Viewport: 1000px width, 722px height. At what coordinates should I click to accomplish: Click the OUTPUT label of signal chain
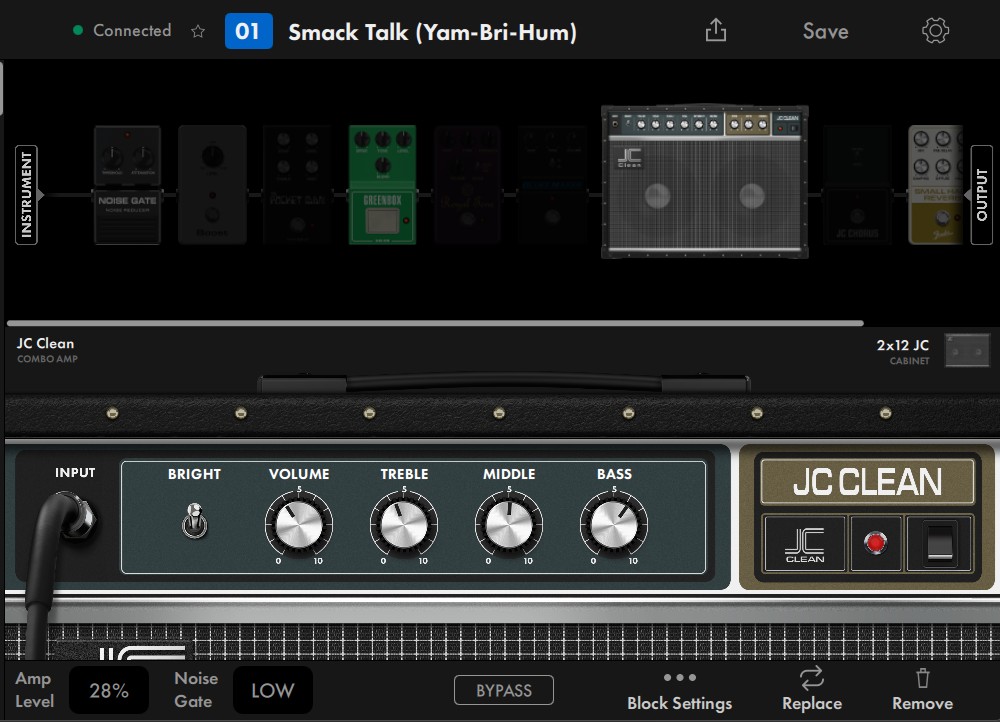(982, 195)
